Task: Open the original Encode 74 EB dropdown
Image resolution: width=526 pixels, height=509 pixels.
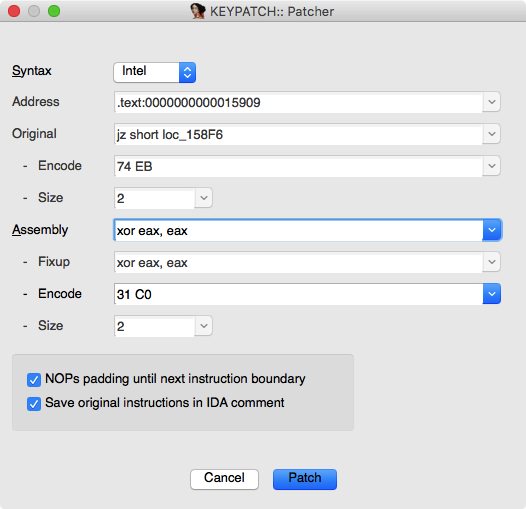Action: tap(491, 166)
